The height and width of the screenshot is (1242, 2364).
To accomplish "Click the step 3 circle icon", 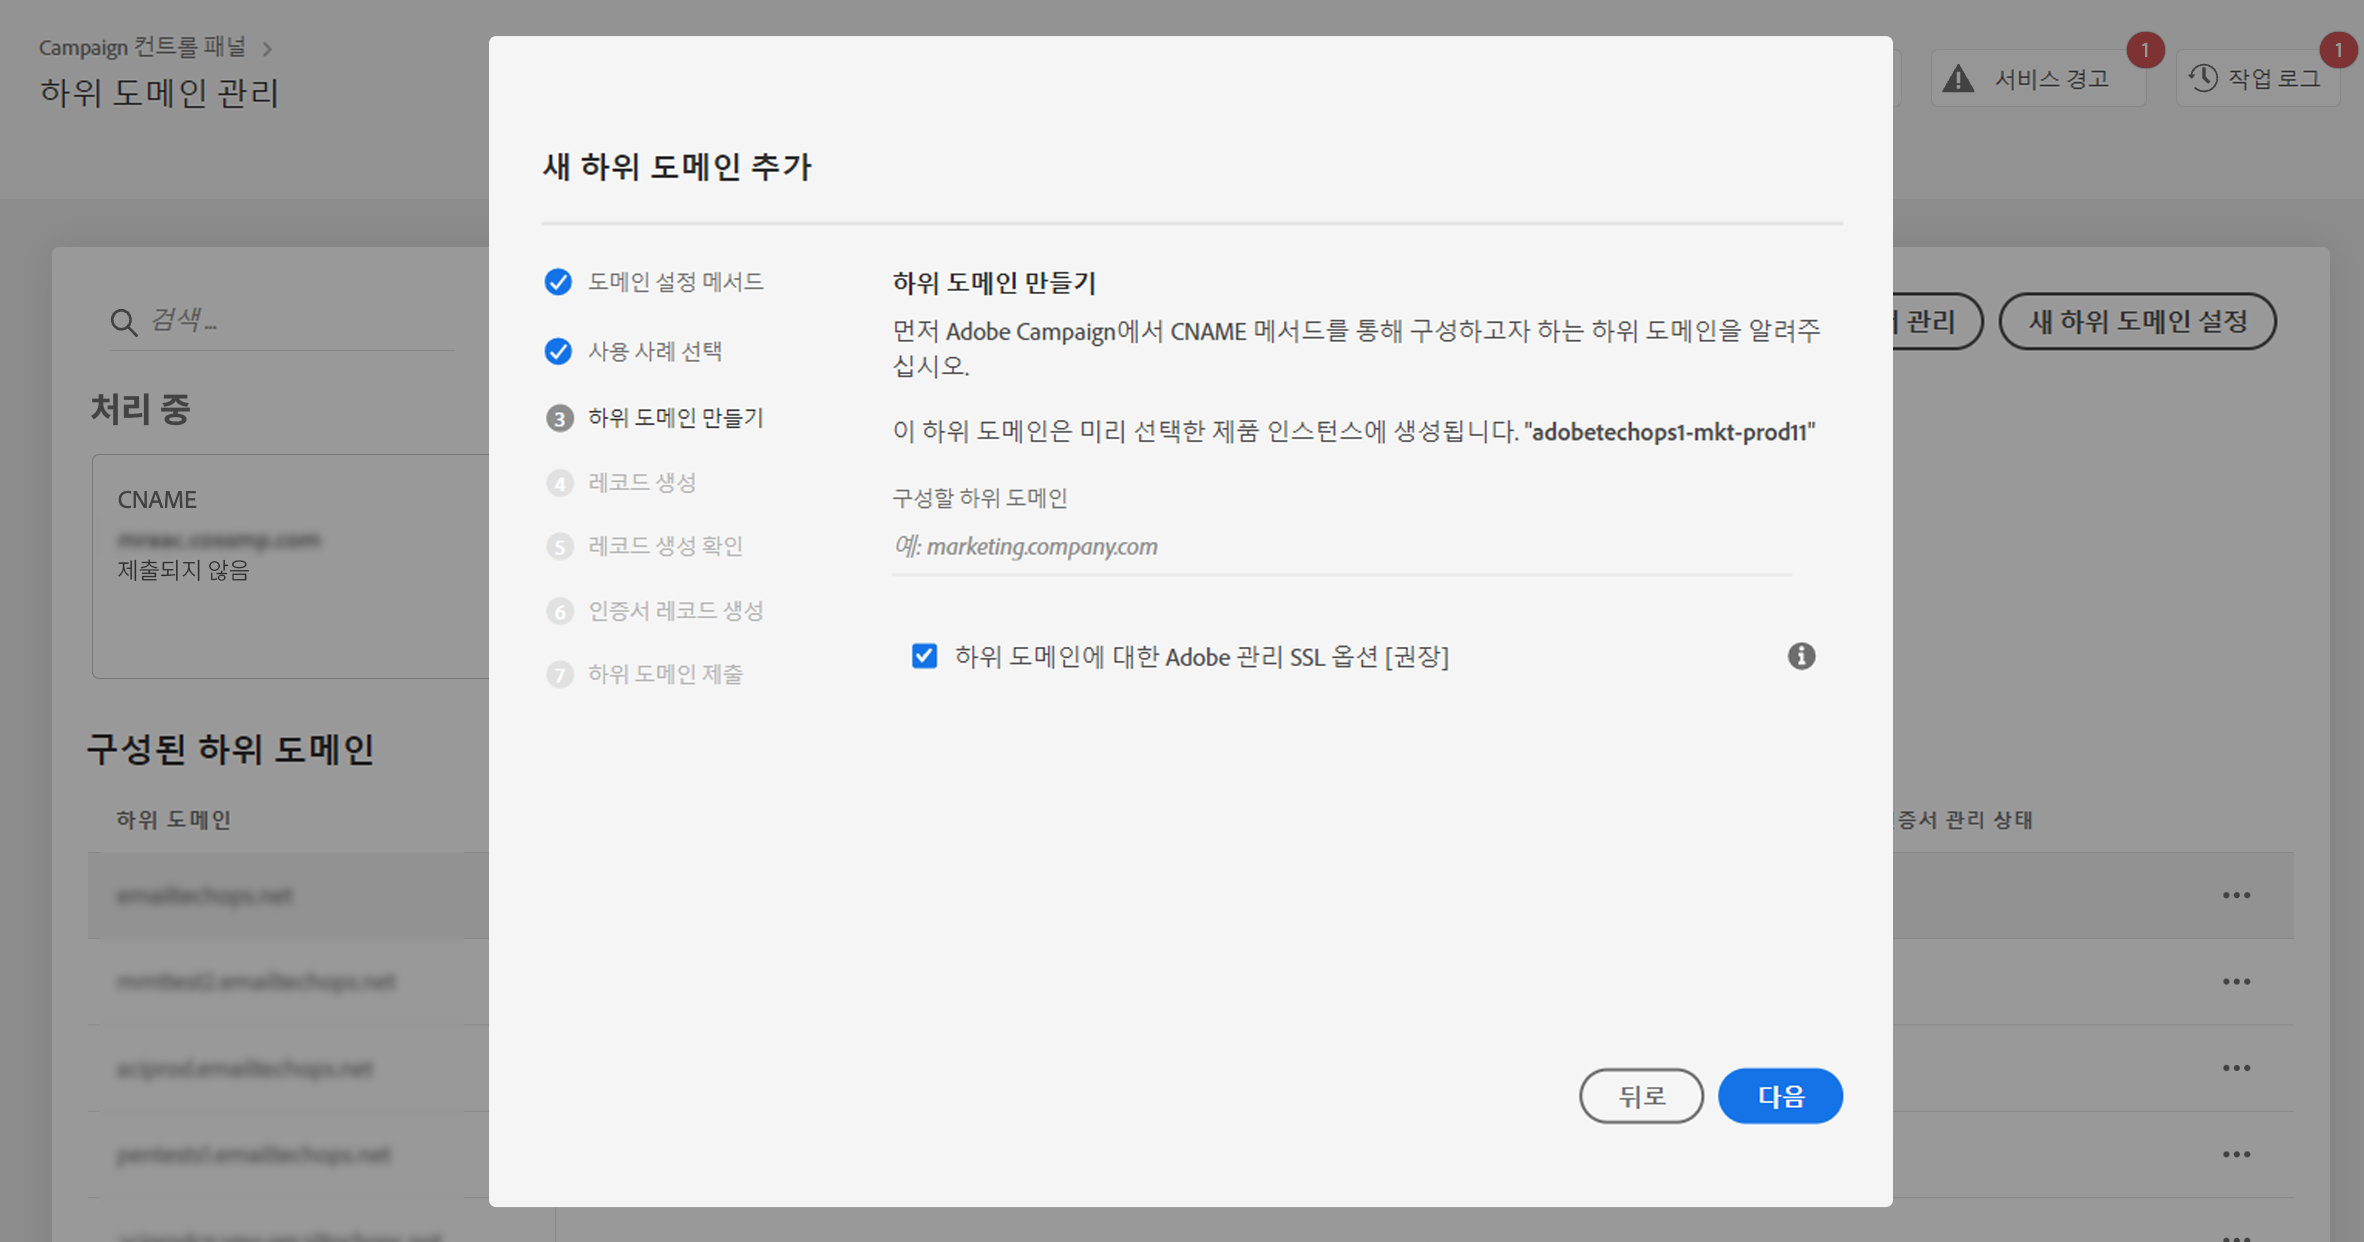I will [559, 418].
